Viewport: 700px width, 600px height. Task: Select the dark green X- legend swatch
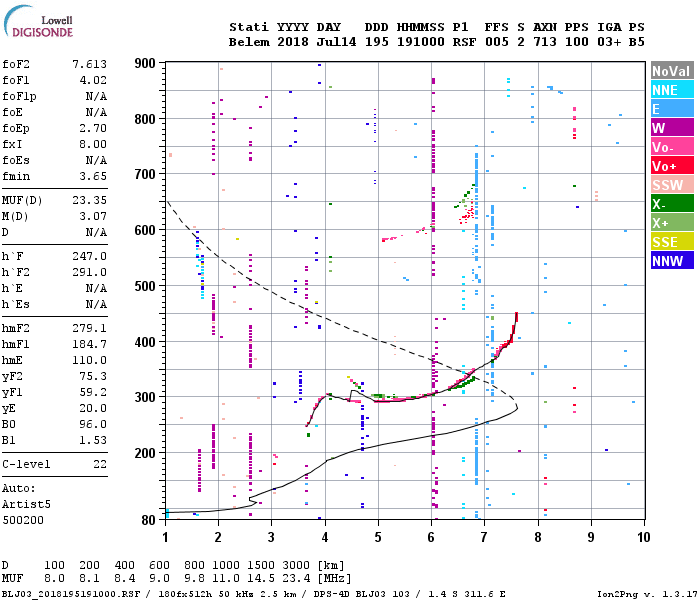tap(672, 204)
